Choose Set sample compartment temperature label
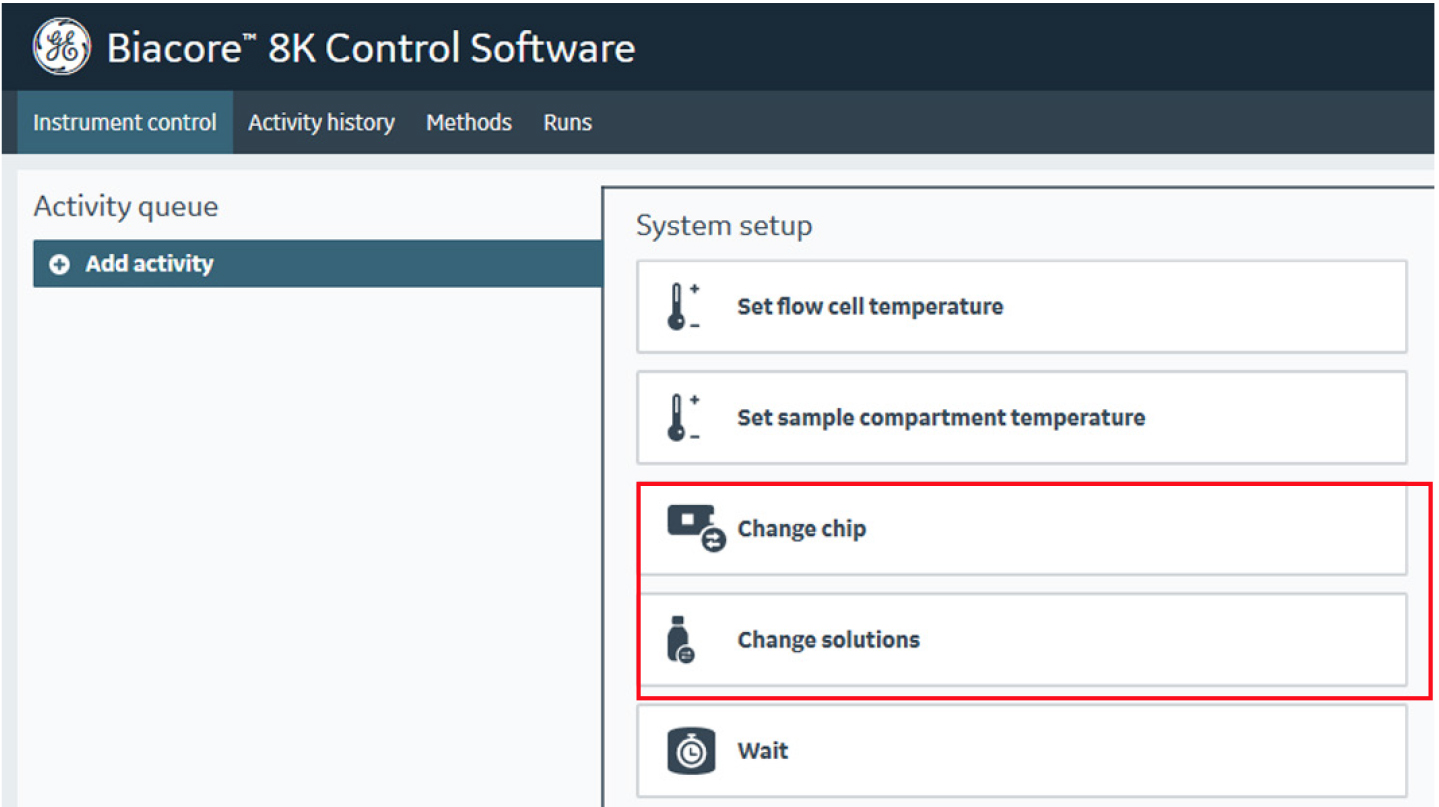 (x=941, y=418)
